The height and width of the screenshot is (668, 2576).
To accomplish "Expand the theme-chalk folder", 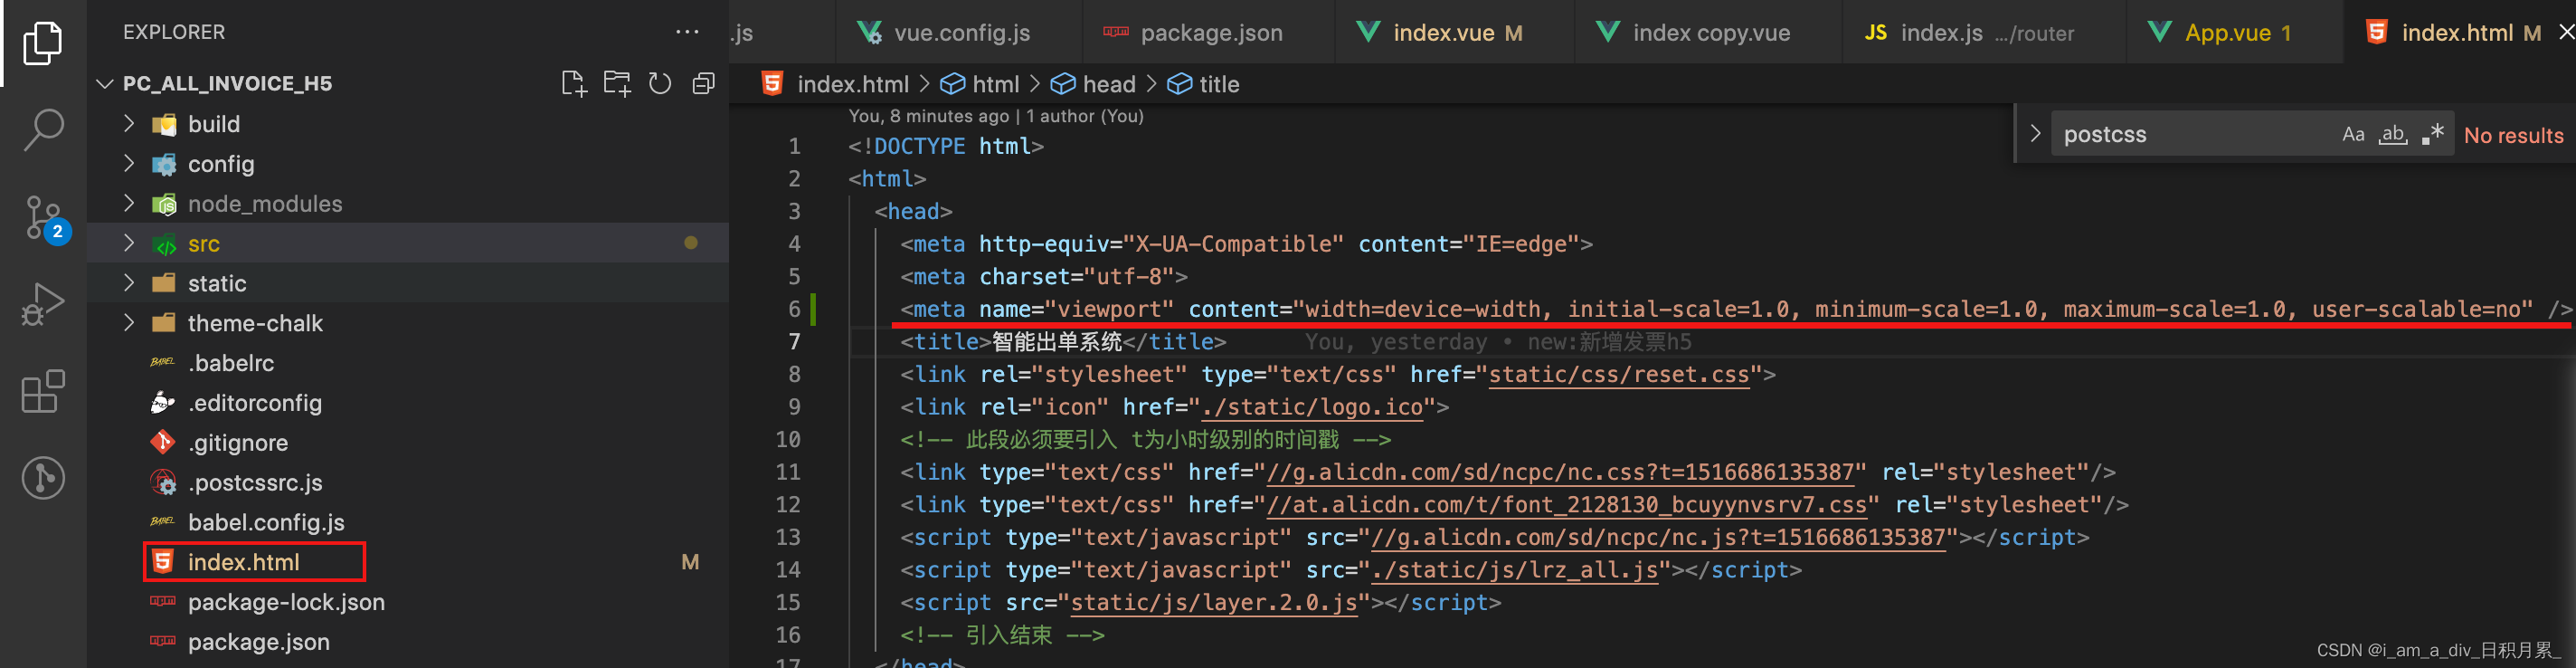I will point(129,323).
